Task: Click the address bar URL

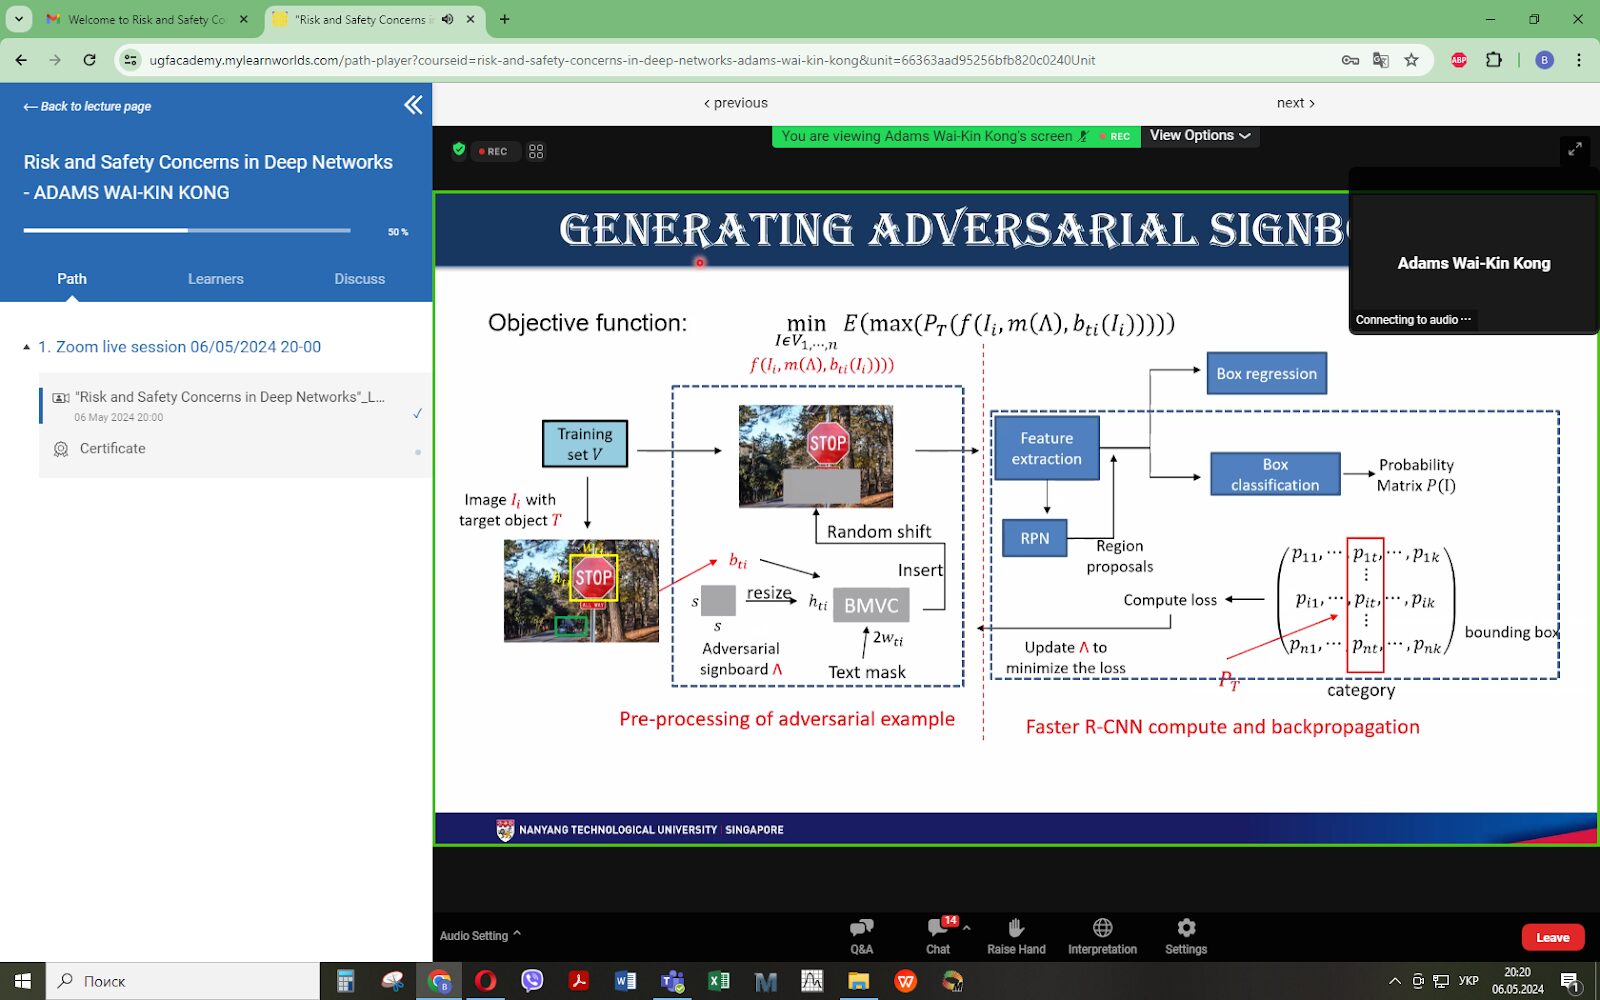Action: [x=622, y=60]
